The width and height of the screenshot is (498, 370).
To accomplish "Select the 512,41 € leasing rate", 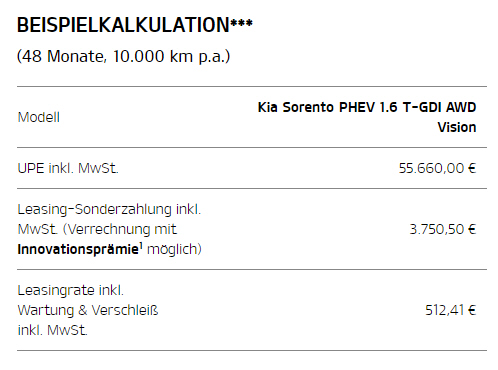I will [451, 310].
